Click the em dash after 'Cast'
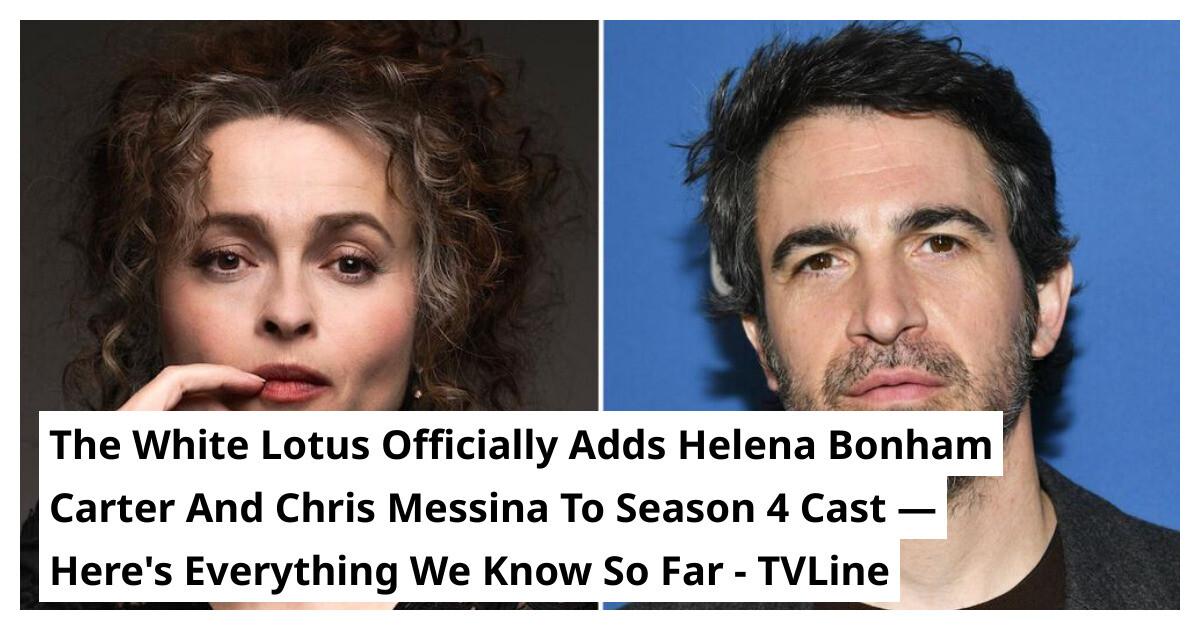Image resolution: width=1200 pixels, height=630 pixels. tap(916, 510)
